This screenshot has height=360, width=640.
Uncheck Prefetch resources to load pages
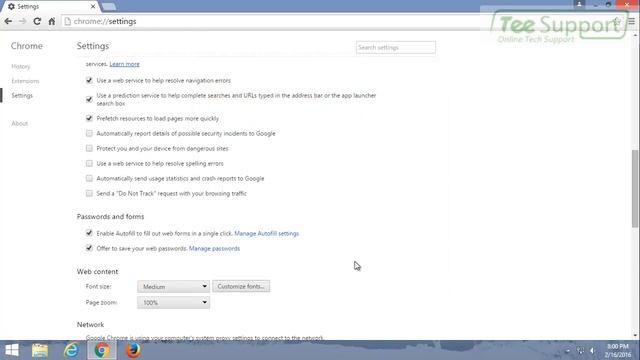pyautogui.click(x=89, y=118)
